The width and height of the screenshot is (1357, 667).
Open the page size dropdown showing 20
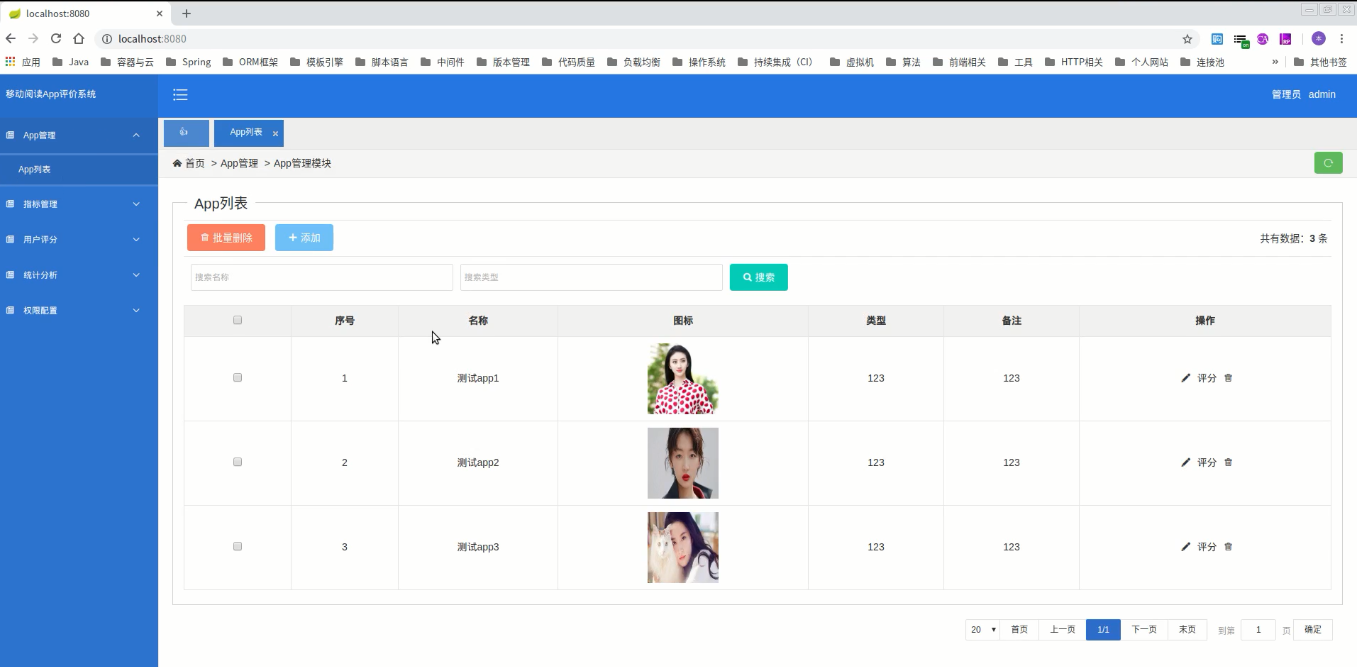(983, 630)
